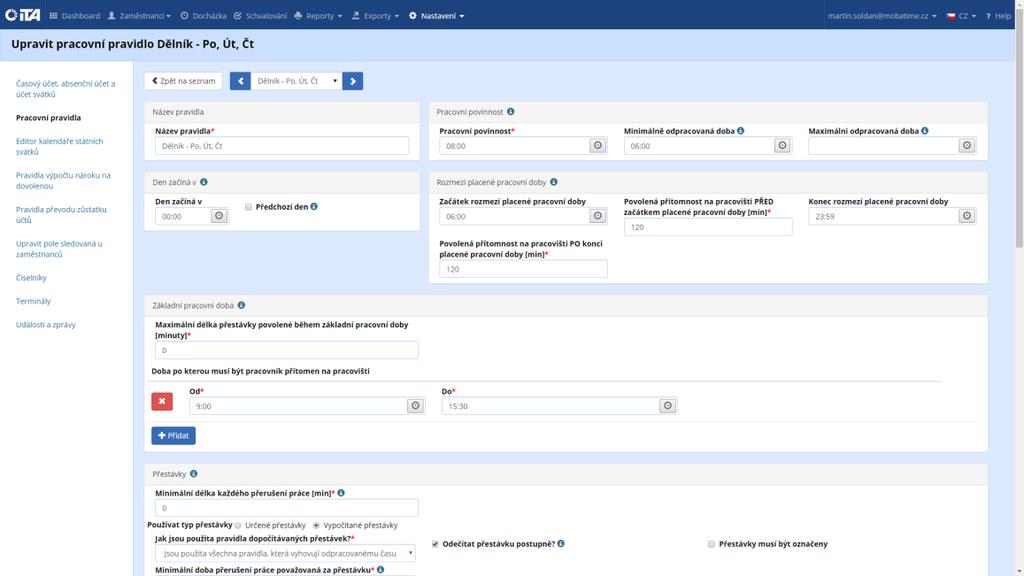Open Editor kalendáře státních svátků
1024x576 pixels.
pos(59,146)
